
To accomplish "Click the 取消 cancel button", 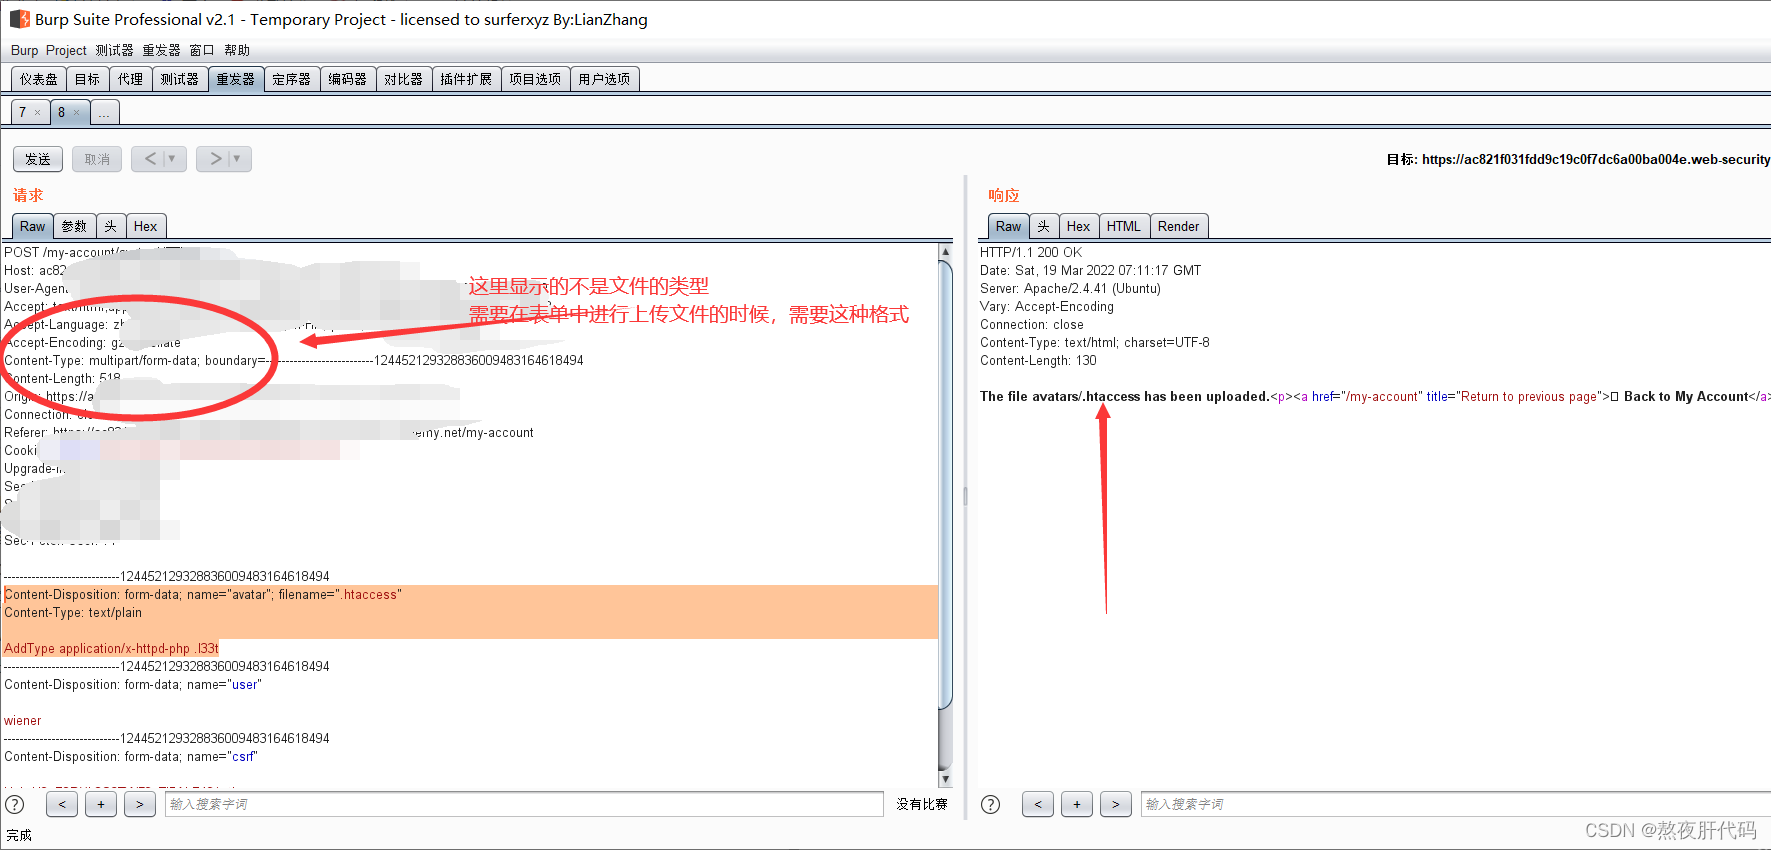I will point(97,159).
